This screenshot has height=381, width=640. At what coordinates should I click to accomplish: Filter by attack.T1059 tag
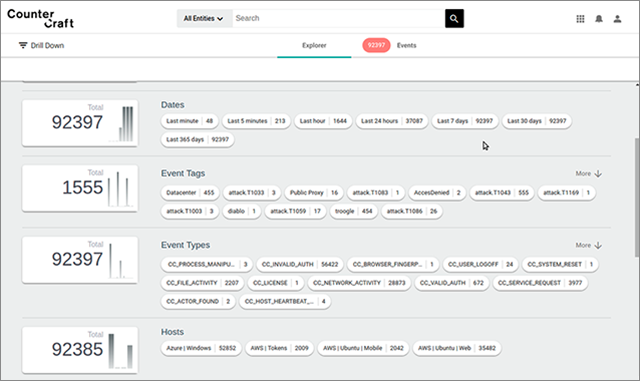pyautogui.click(x=295, y=211)
